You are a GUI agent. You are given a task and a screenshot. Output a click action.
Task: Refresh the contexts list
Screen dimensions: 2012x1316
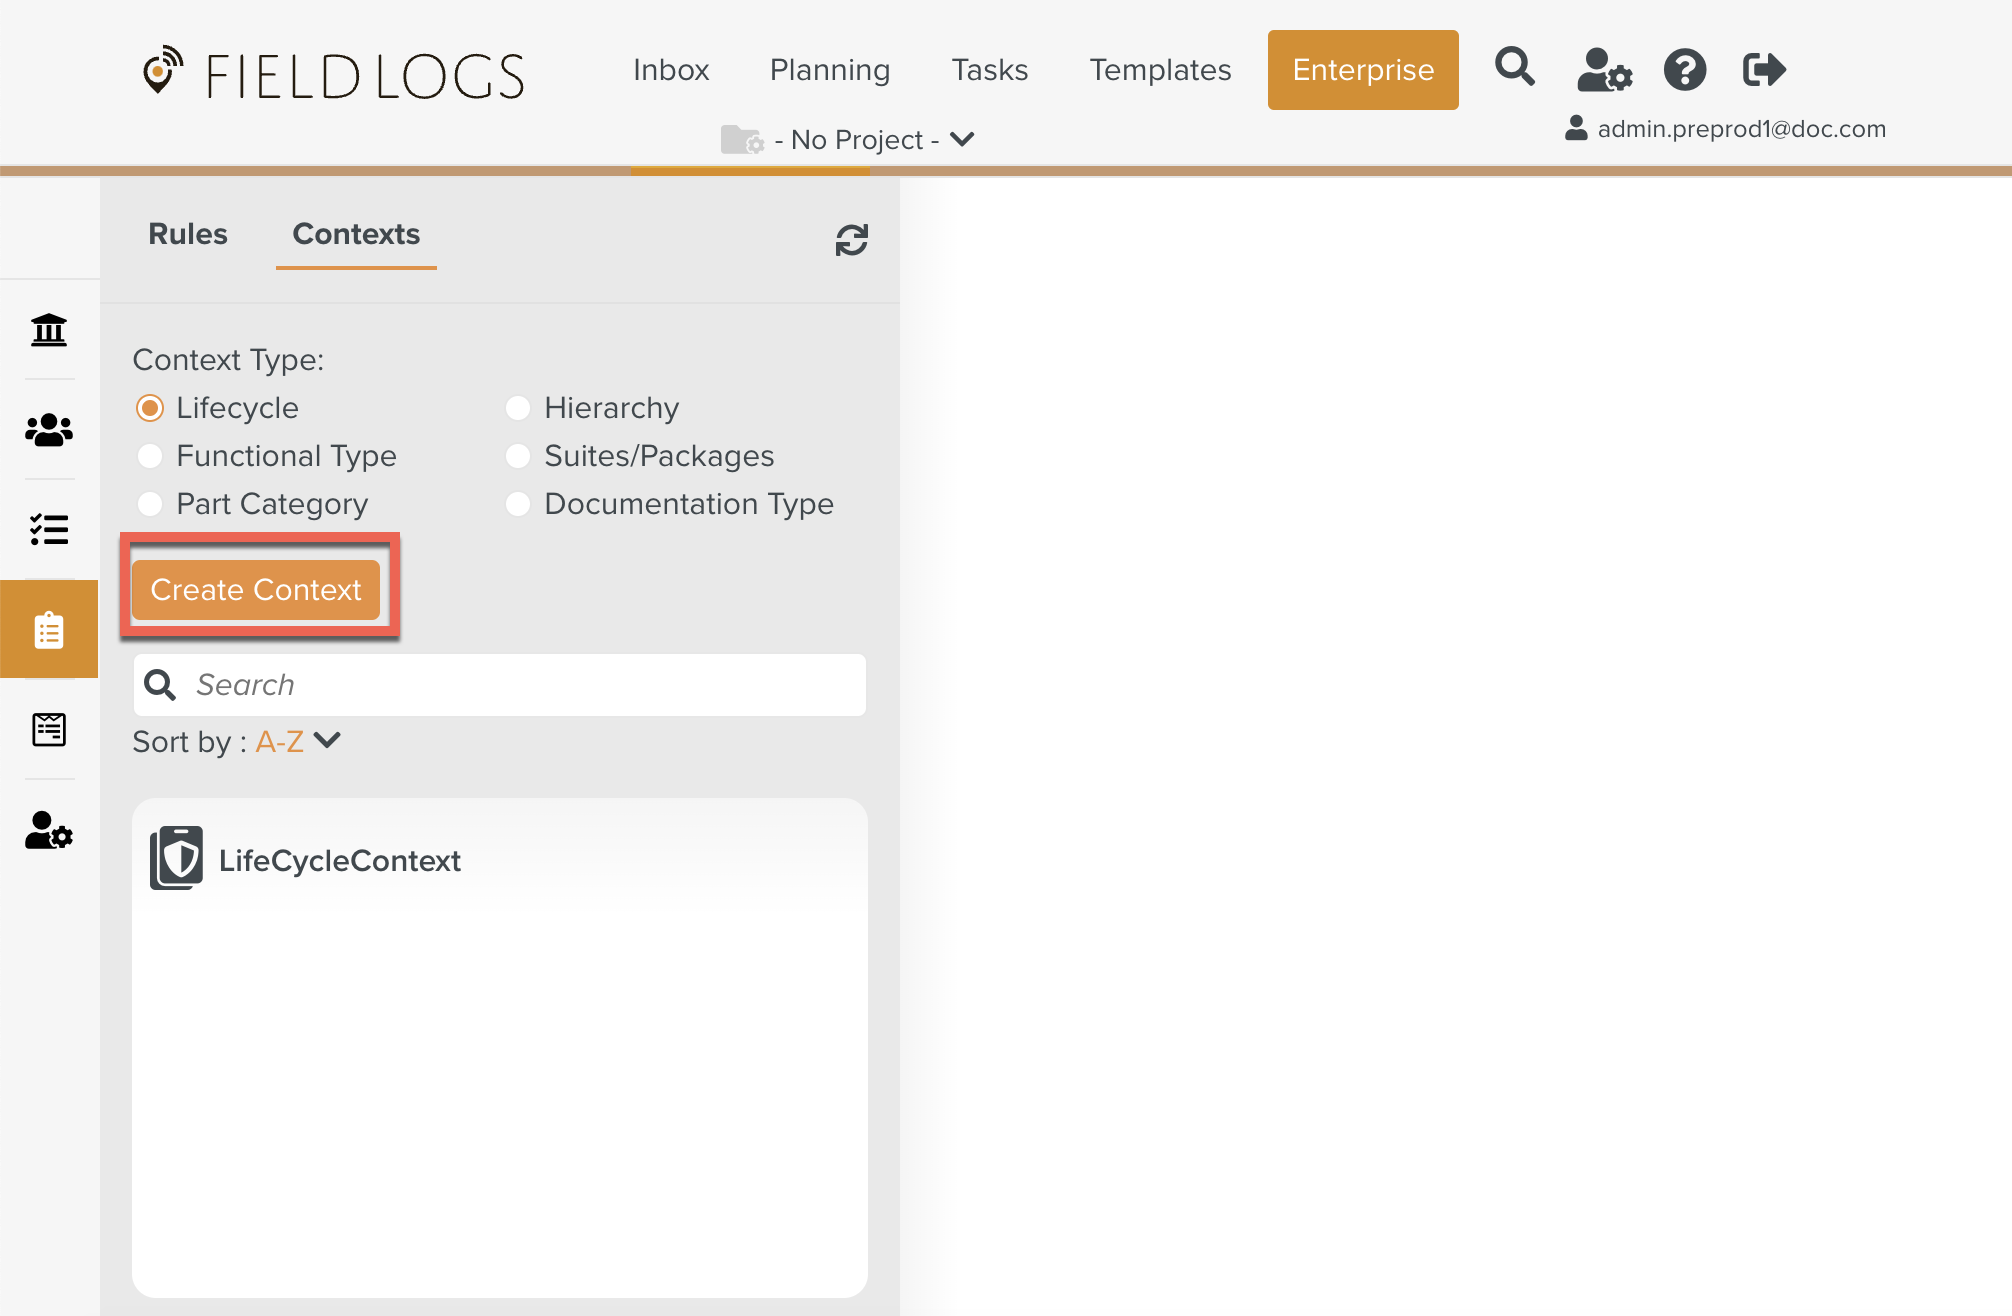[851, 240]
